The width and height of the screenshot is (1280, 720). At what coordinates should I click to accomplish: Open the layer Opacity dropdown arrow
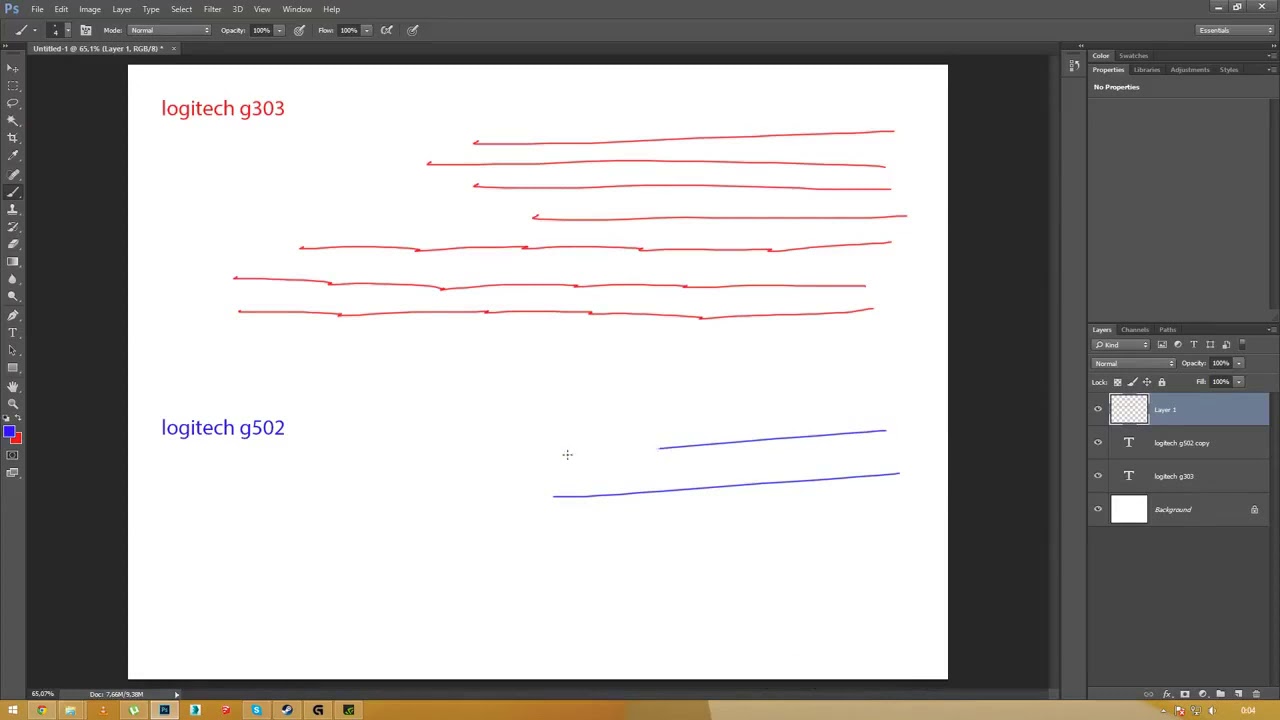coord(1239,363)
